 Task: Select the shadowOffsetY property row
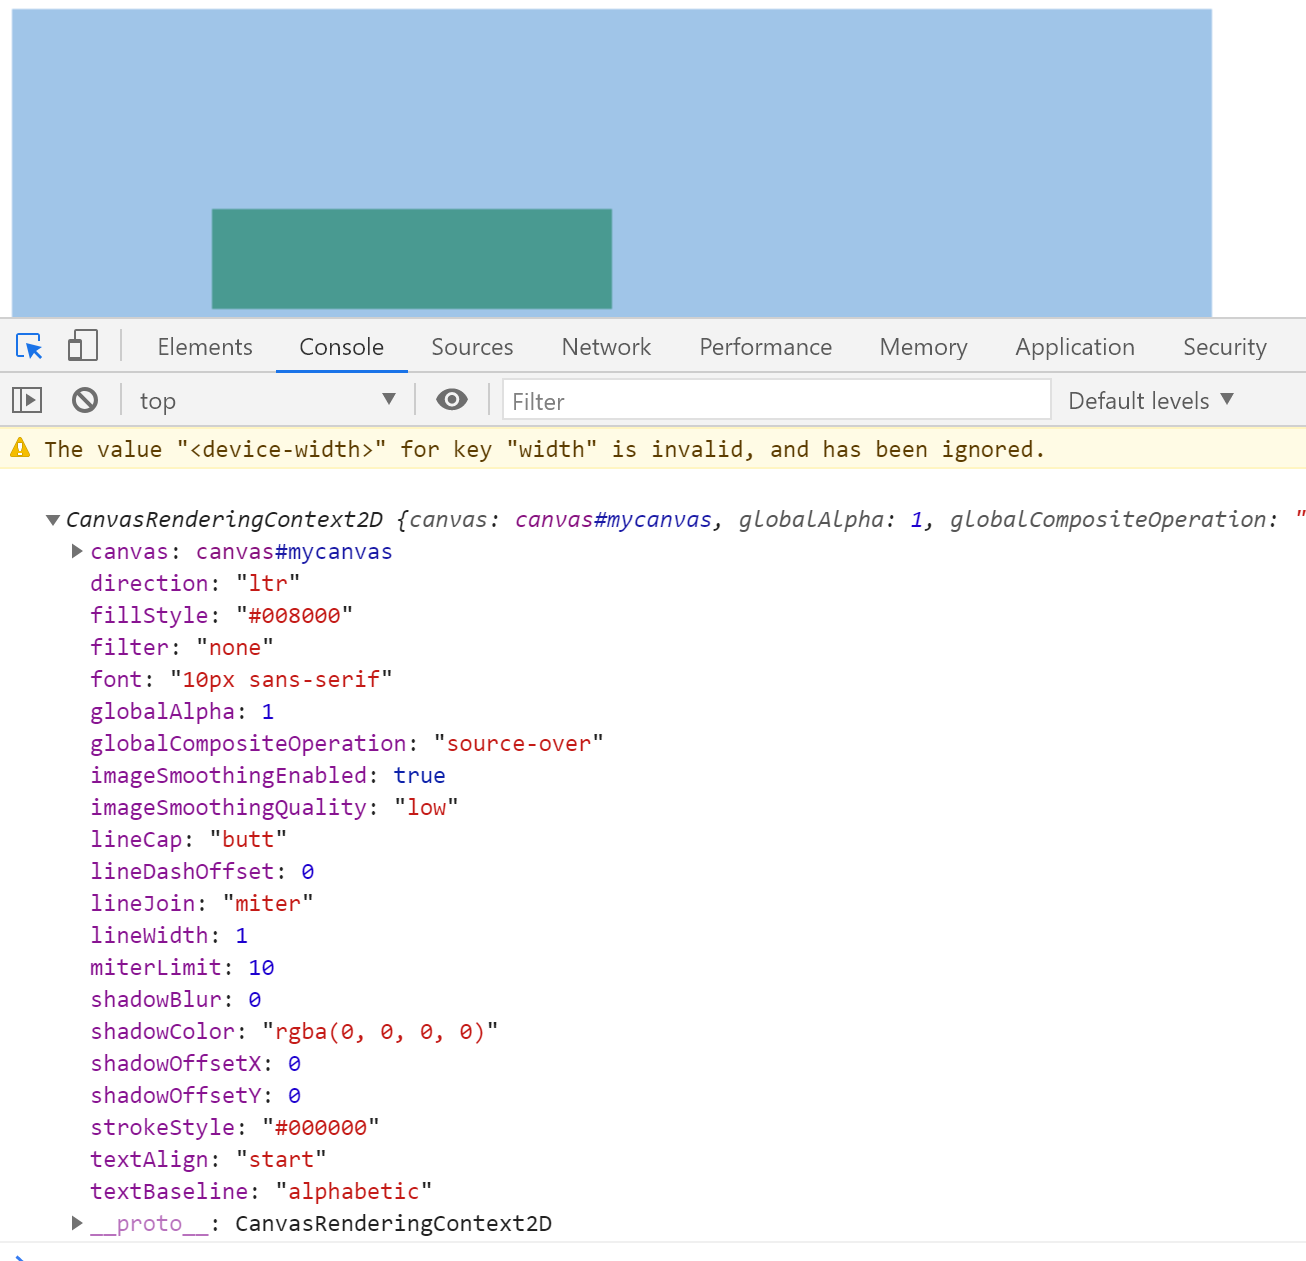pyautogui.click(x=196, y=1095)
